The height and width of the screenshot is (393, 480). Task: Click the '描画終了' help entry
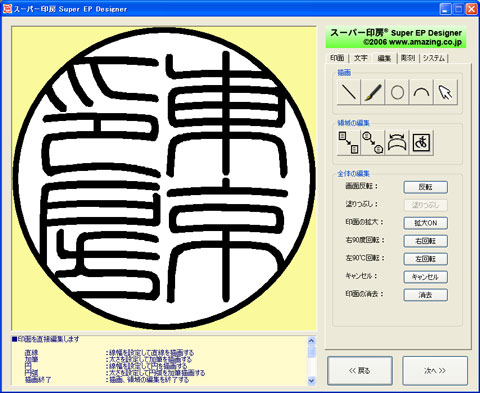[x=38, y=380]
